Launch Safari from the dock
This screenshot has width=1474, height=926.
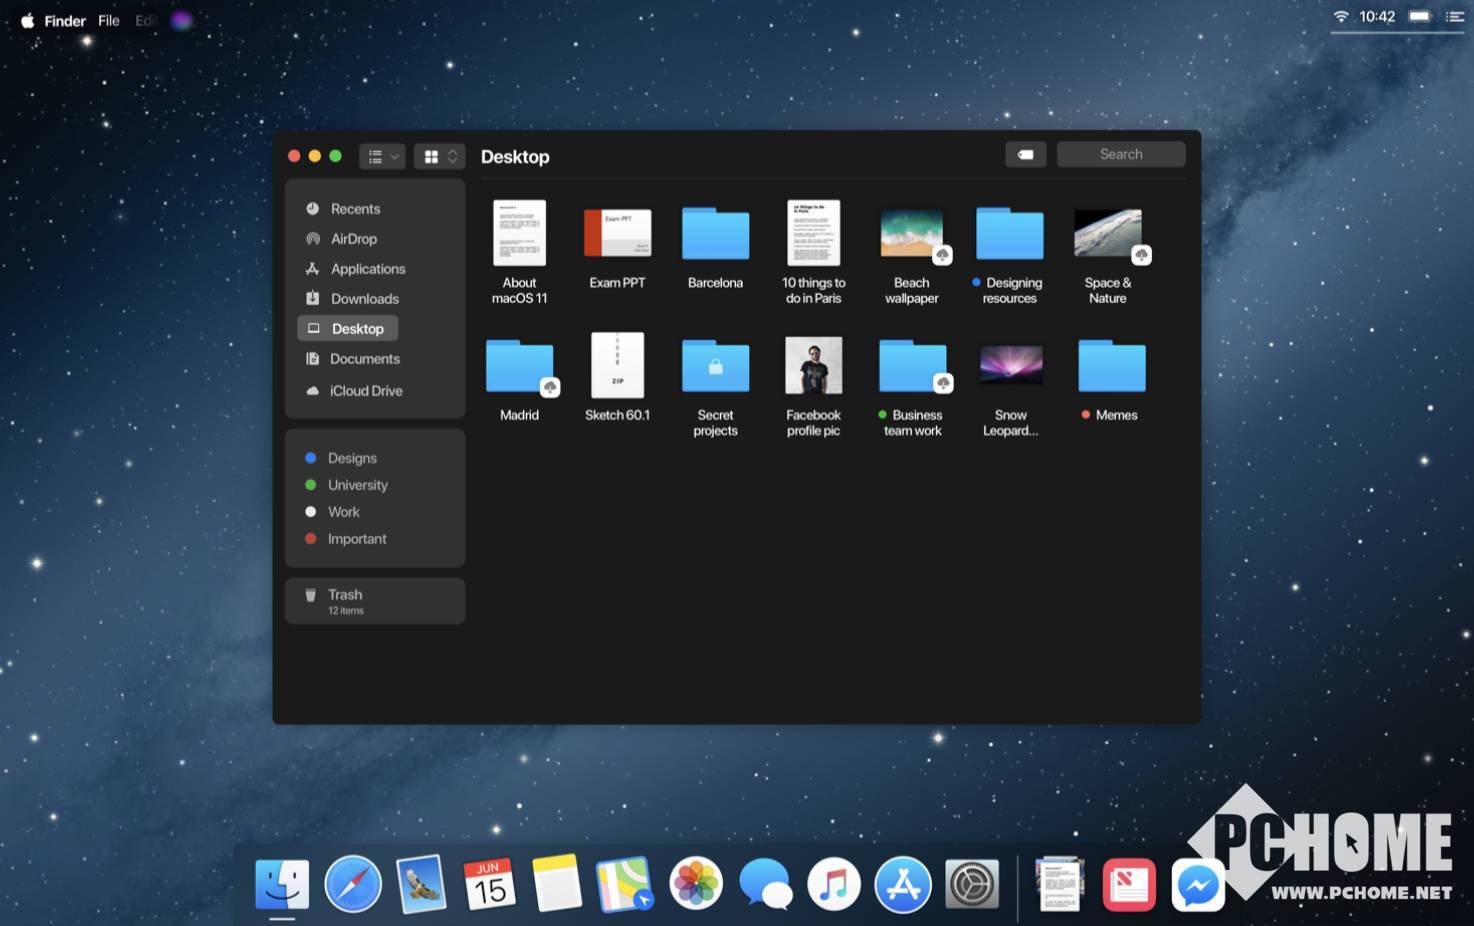pos(353,885)
